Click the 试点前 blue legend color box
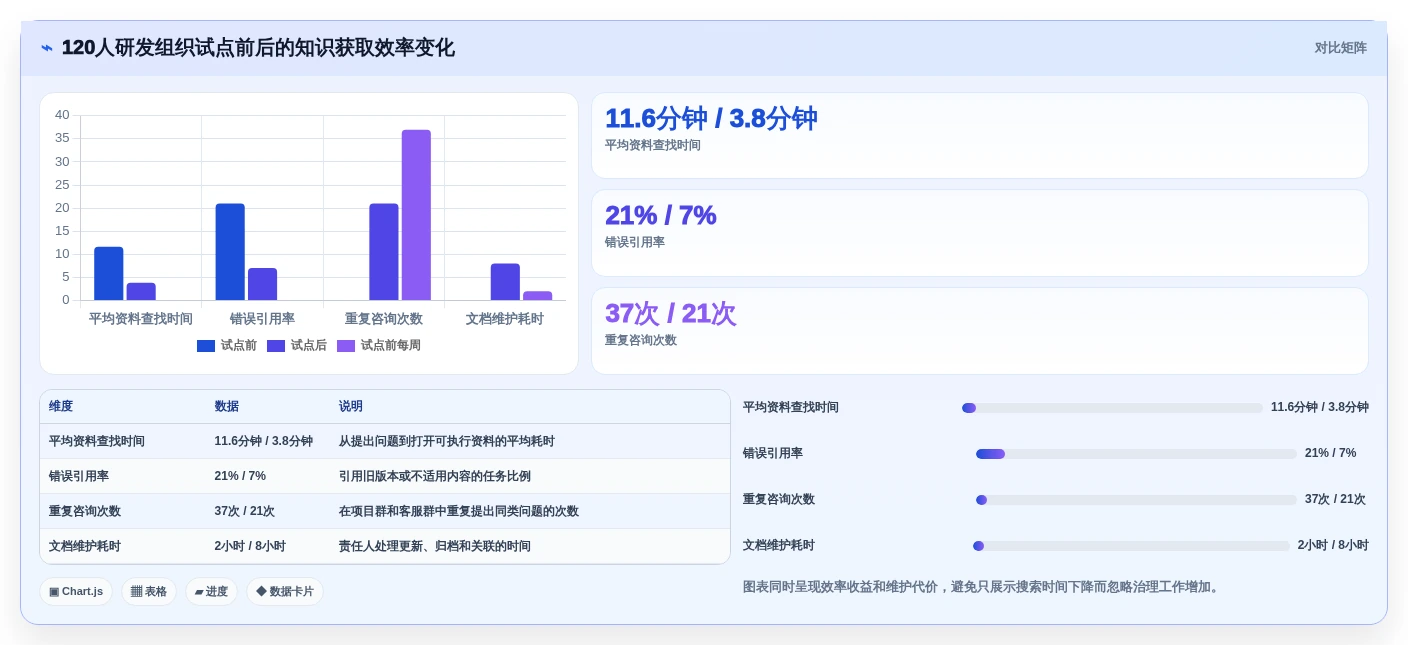This screenshot has height=645, width=1408. pos(206,346)
